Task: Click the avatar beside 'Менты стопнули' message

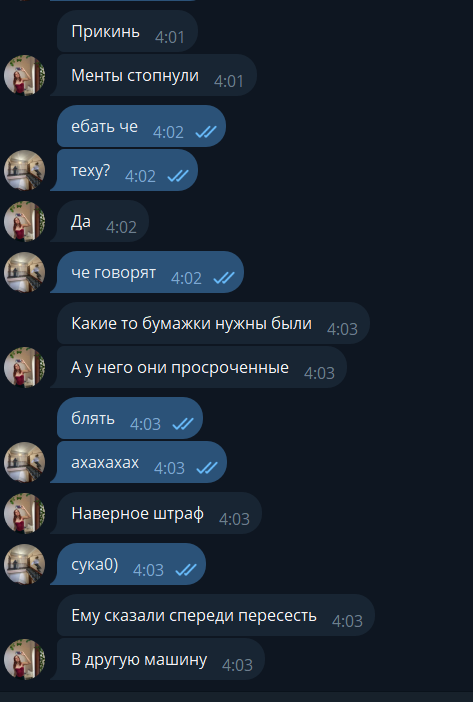Action: click(x=25, y=75)
